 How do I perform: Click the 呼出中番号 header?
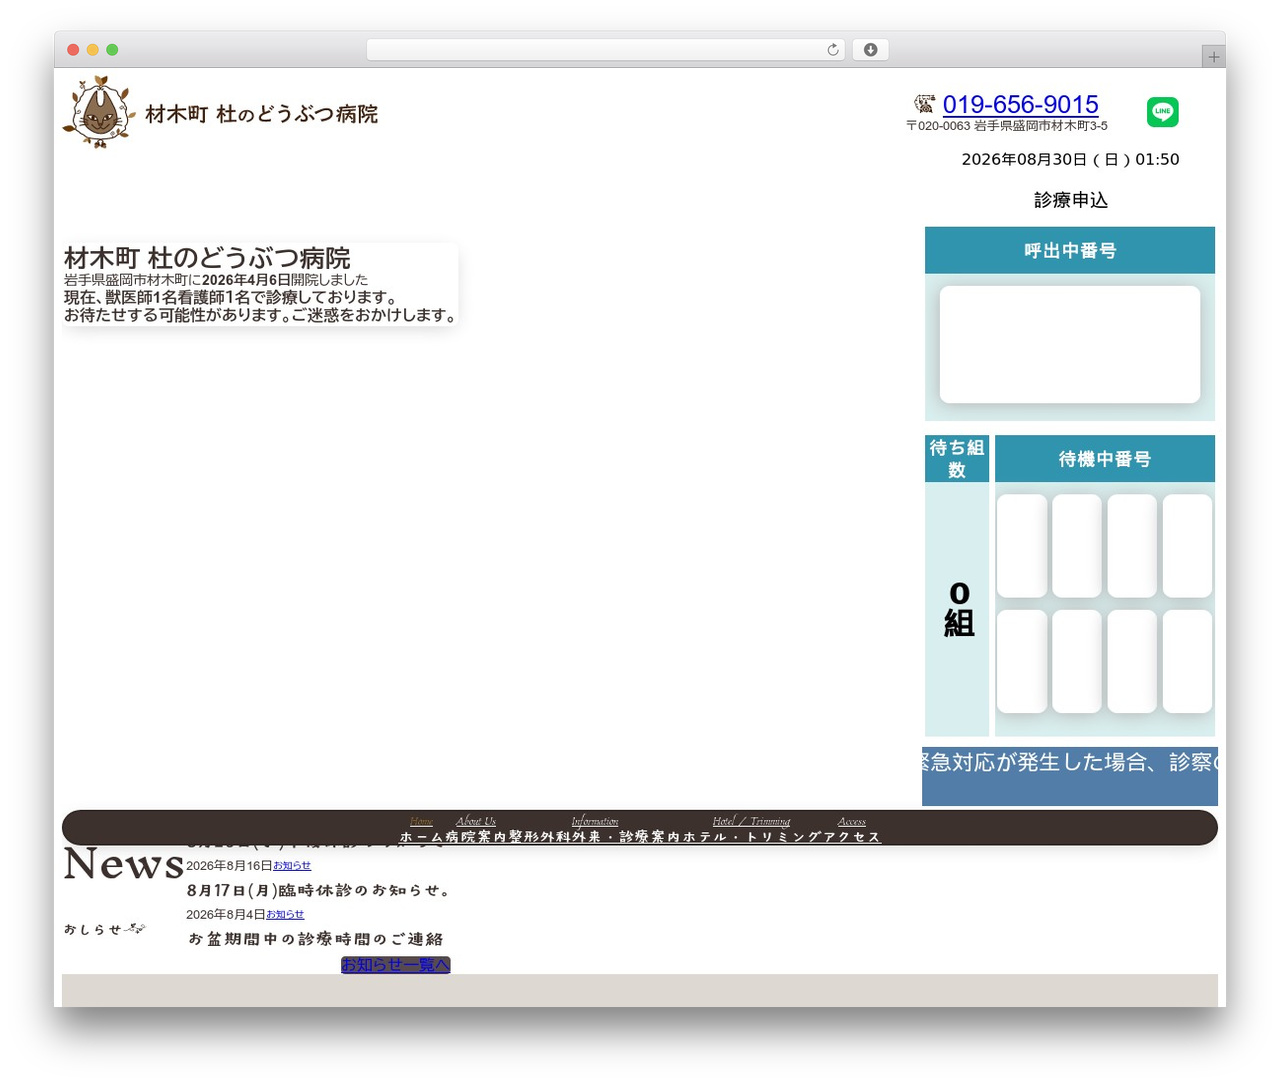coord(1070,250)
